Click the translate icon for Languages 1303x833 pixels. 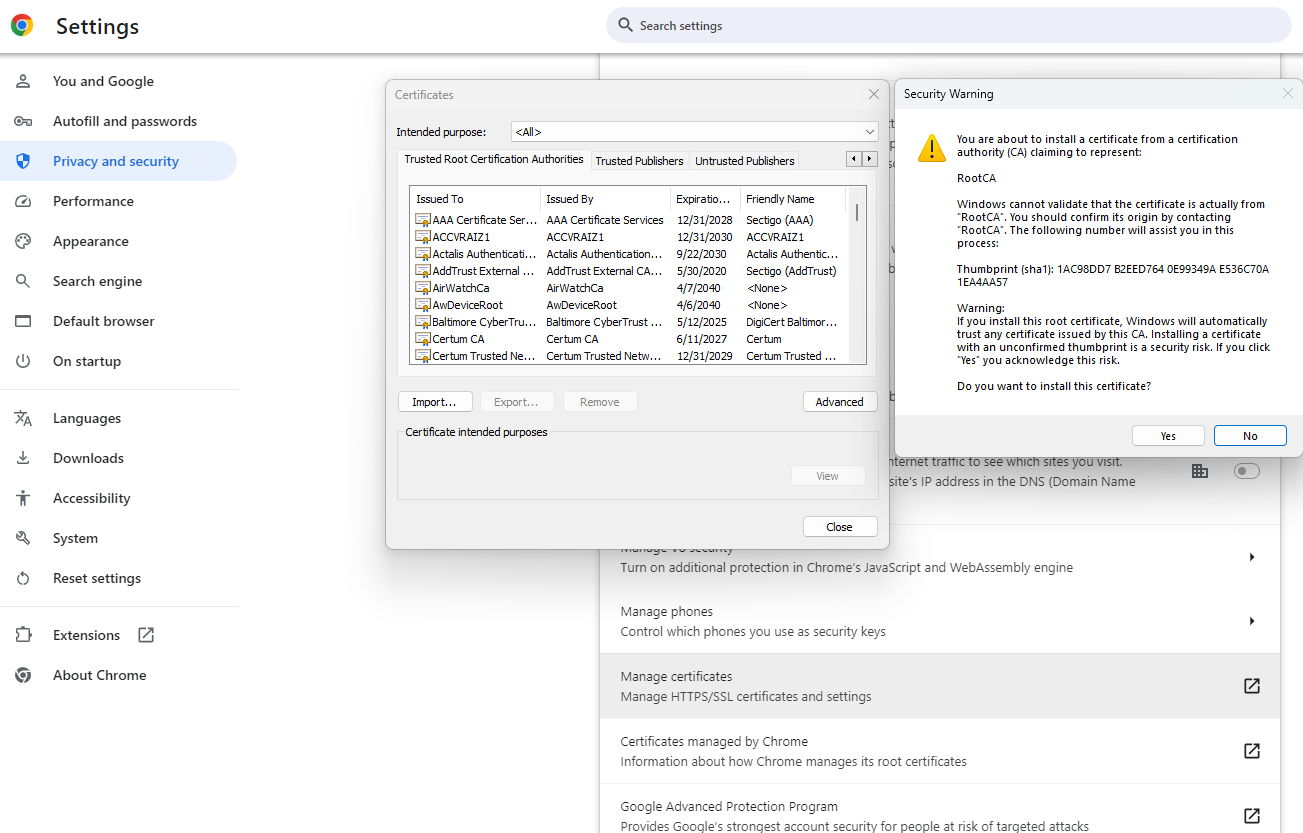23,418
